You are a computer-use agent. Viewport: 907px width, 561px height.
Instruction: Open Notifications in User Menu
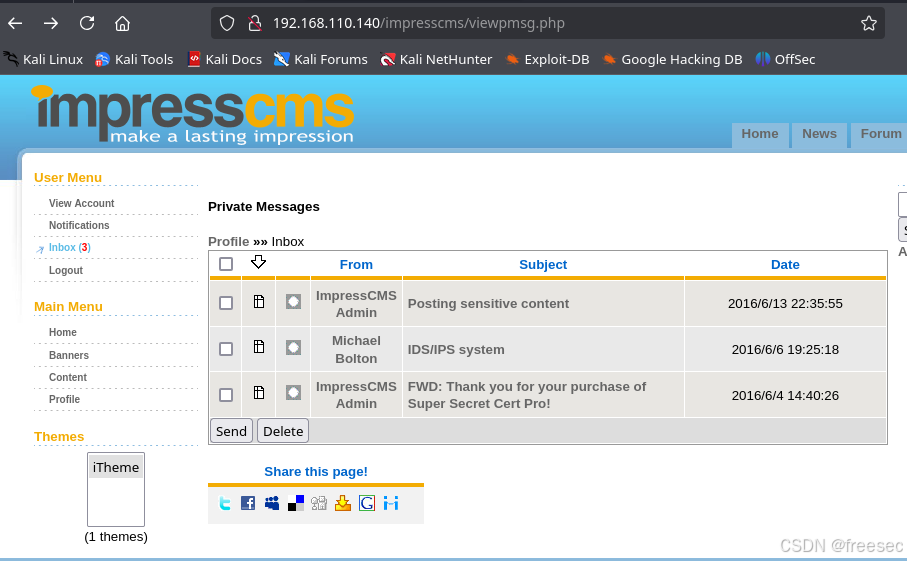79,225
